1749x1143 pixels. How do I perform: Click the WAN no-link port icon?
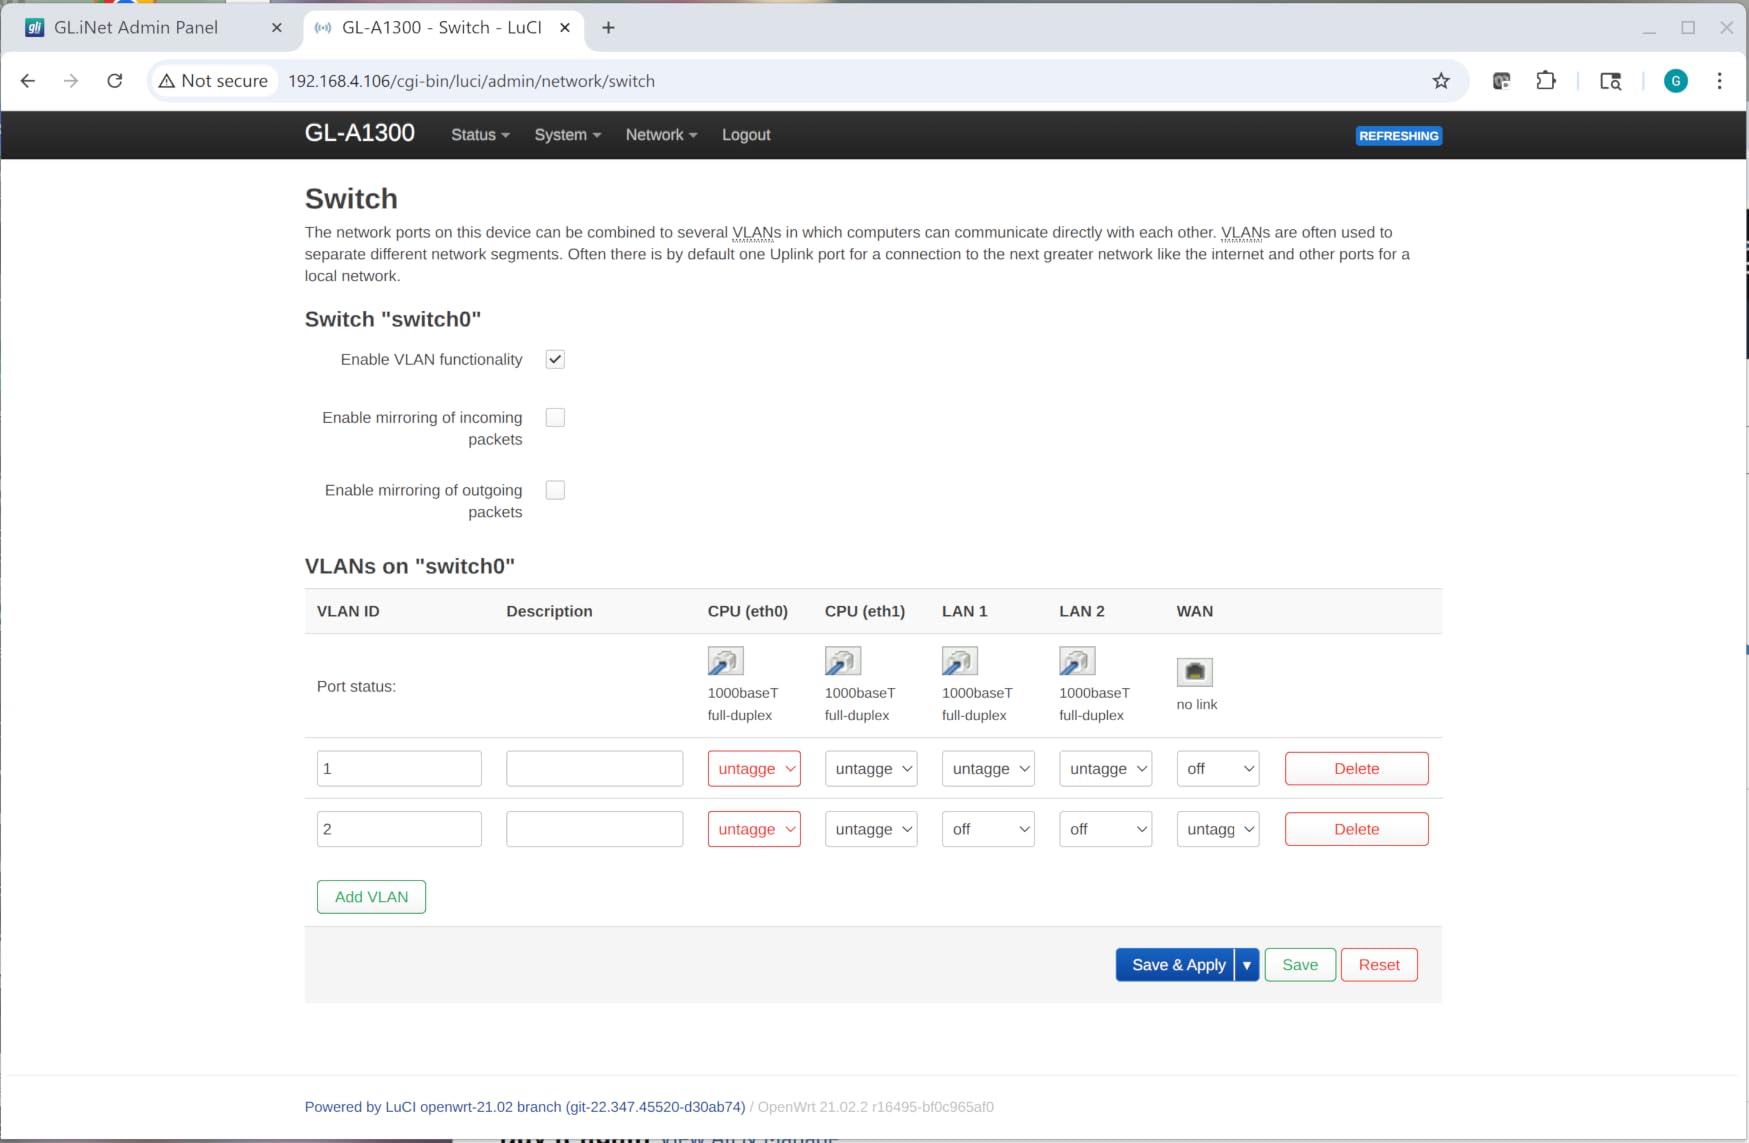(x=1194, y=672)
